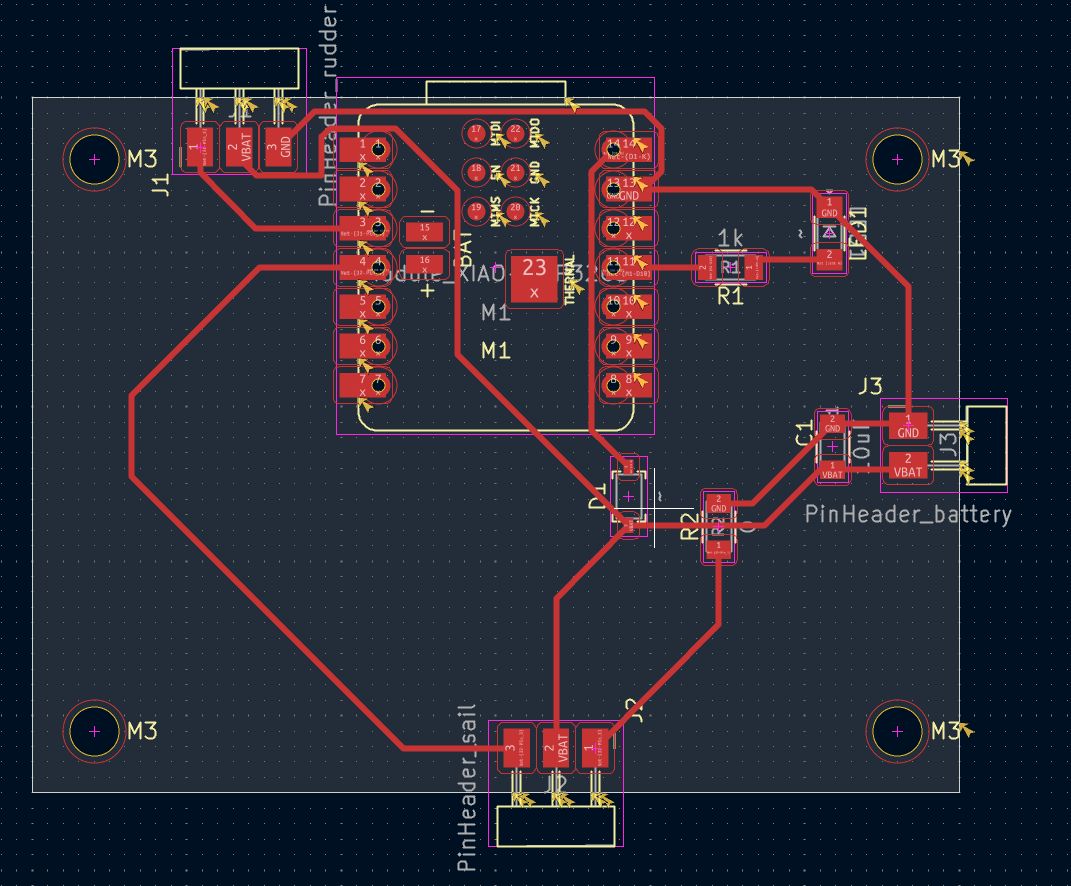The image size is (1071, 886).
Task: Select the J3 reference label
Action: 870,387
